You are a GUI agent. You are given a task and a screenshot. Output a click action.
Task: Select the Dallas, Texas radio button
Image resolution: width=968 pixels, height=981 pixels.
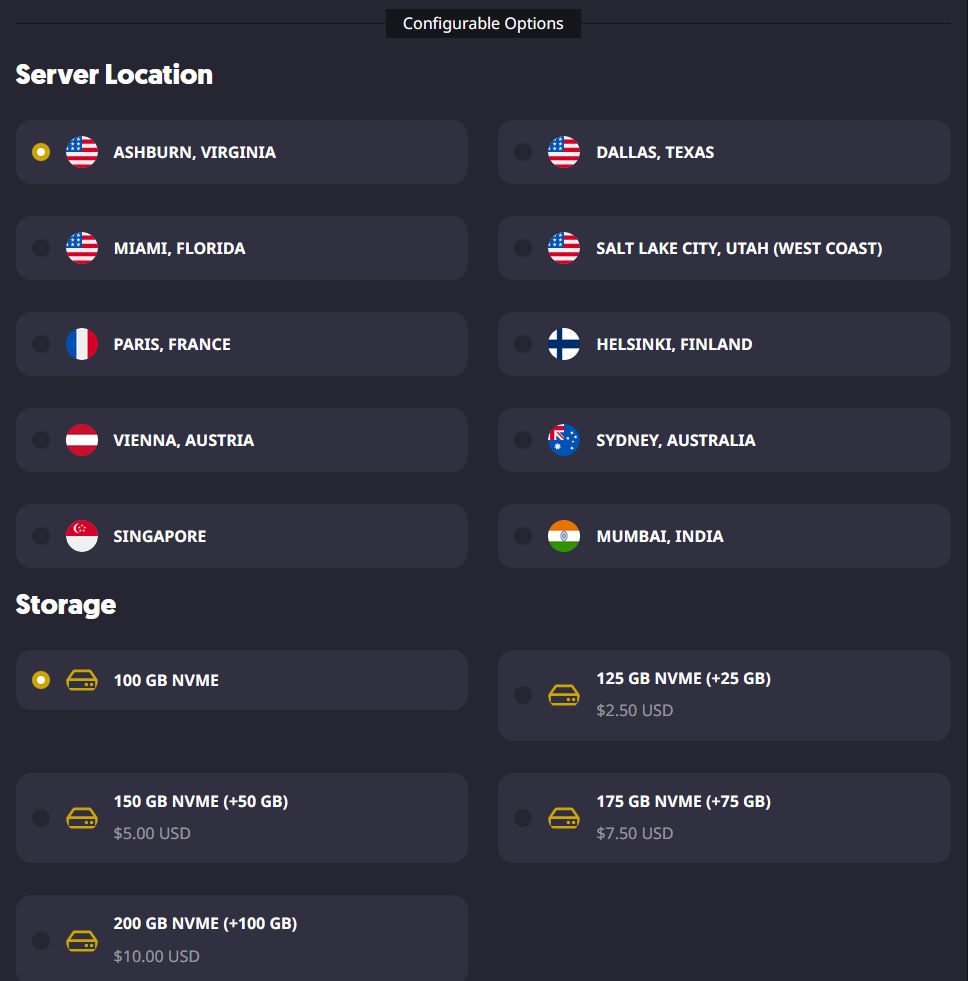[x=523, y=152]
